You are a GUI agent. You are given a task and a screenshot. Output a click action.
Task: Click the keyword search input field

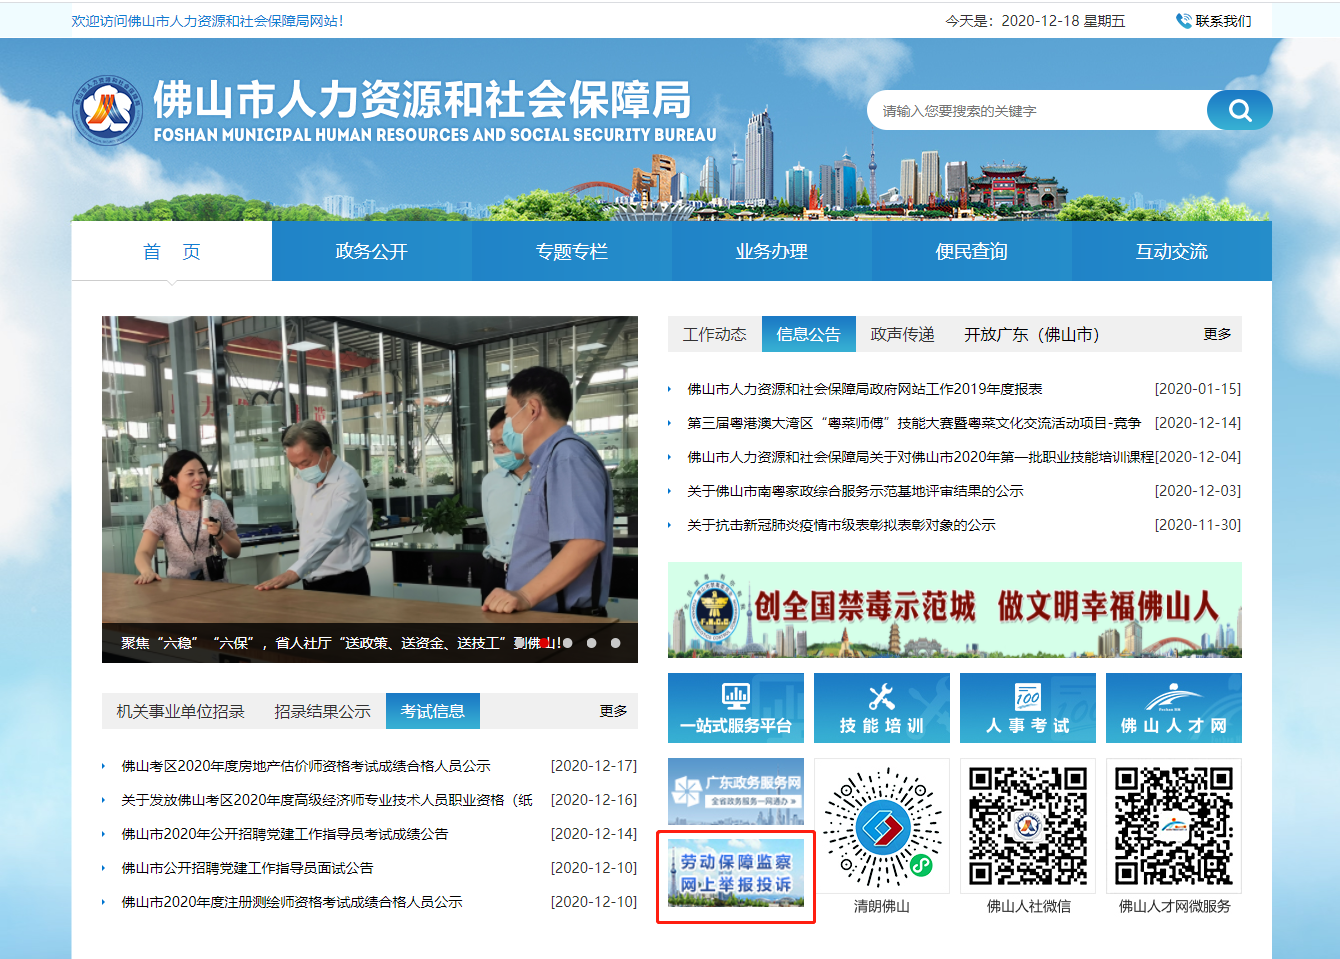(x=1035, y=111)
